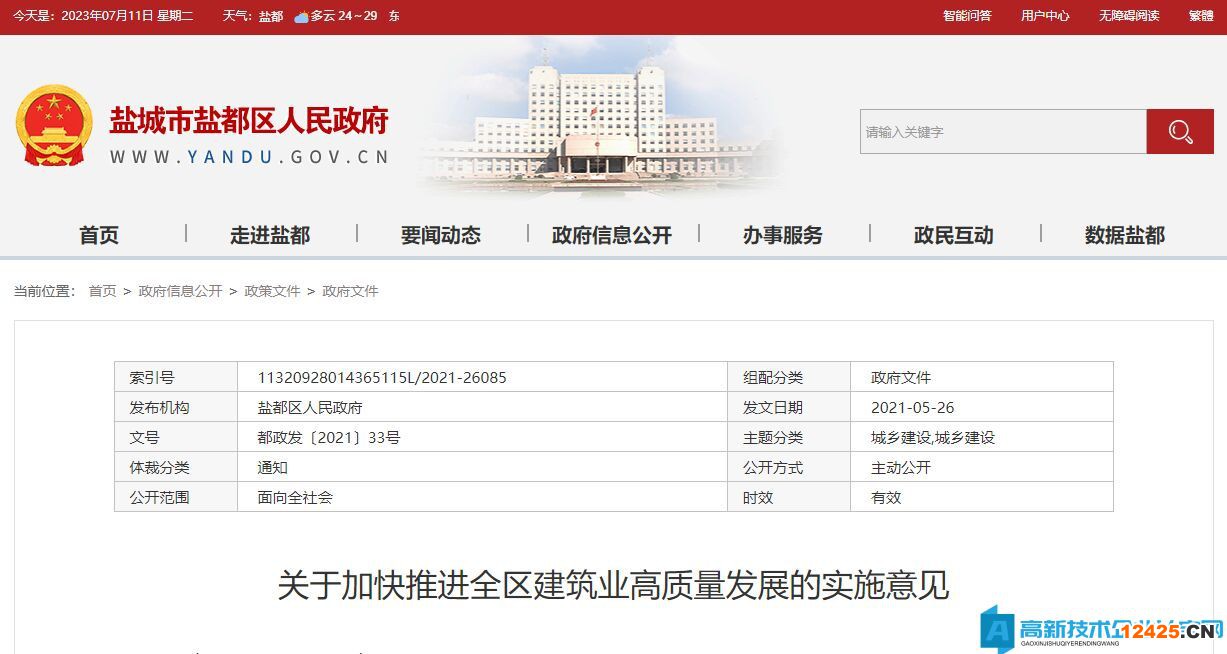Open the 要闻动态 menu

pos(440,234)
